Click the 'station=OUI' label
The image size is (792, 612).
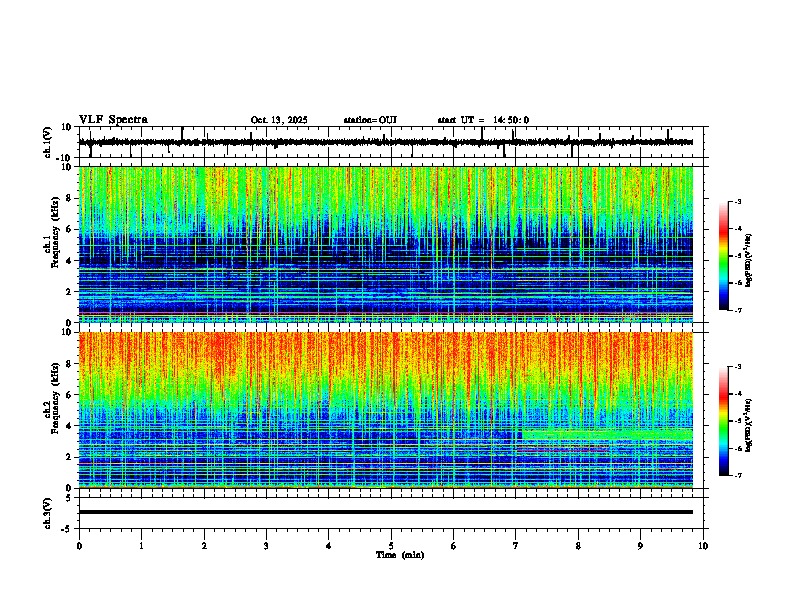(370, 120)
